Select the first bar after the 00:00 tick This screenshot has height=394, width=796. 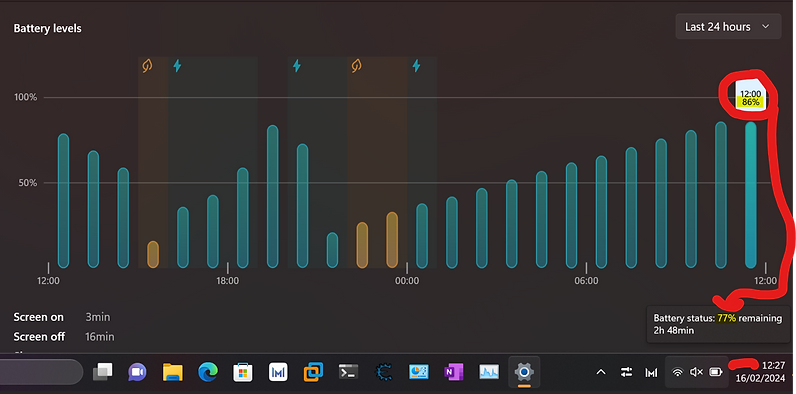(422, 236)
